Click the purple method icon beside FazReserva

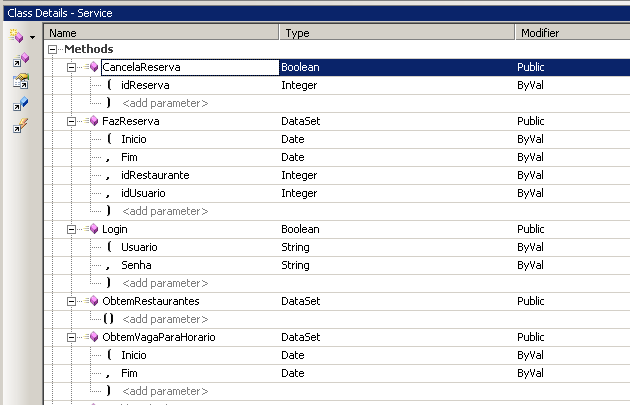[x=93, y=121]
